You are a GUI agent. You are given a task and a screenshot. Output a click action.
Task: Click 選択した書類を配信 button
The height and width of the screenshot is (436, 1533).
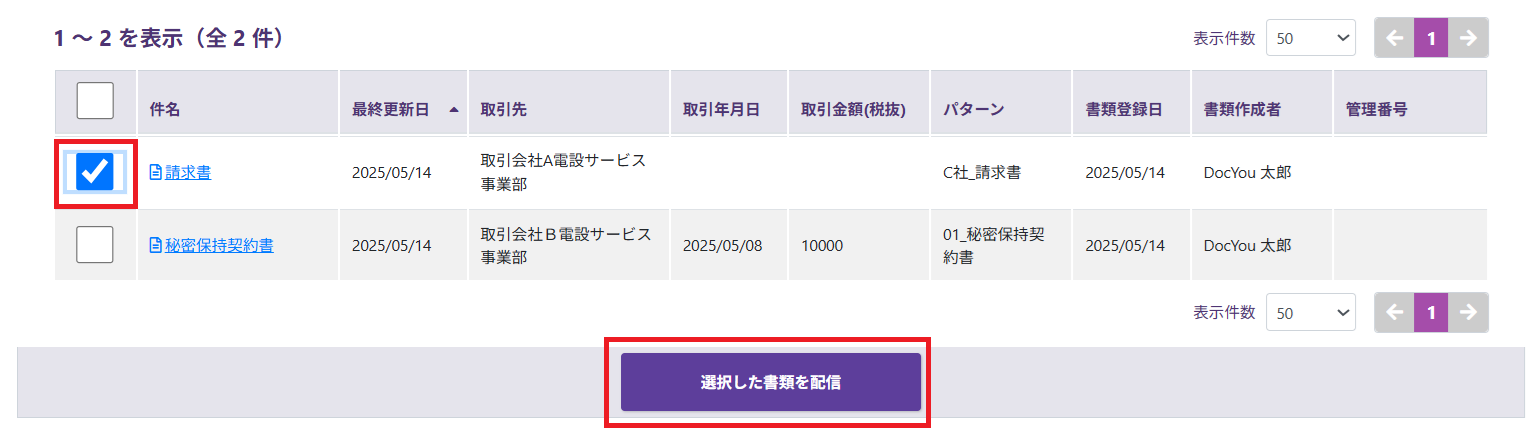[x=771, y=382]
